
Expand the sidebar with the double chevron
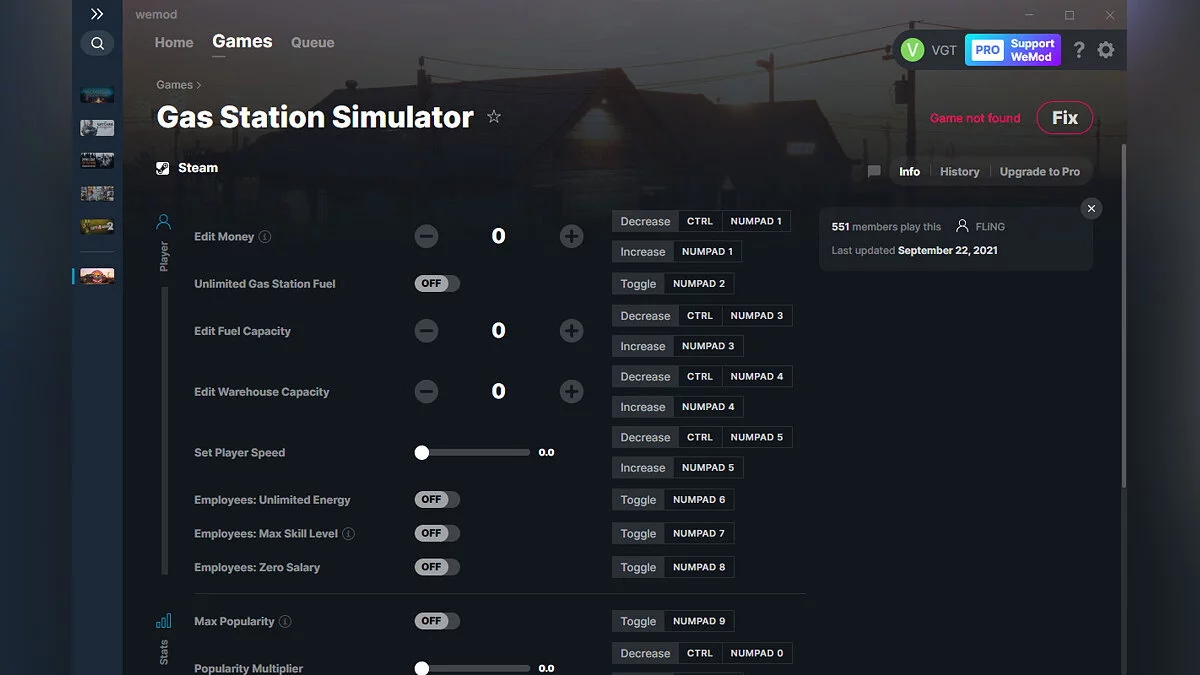click(96, 14)
